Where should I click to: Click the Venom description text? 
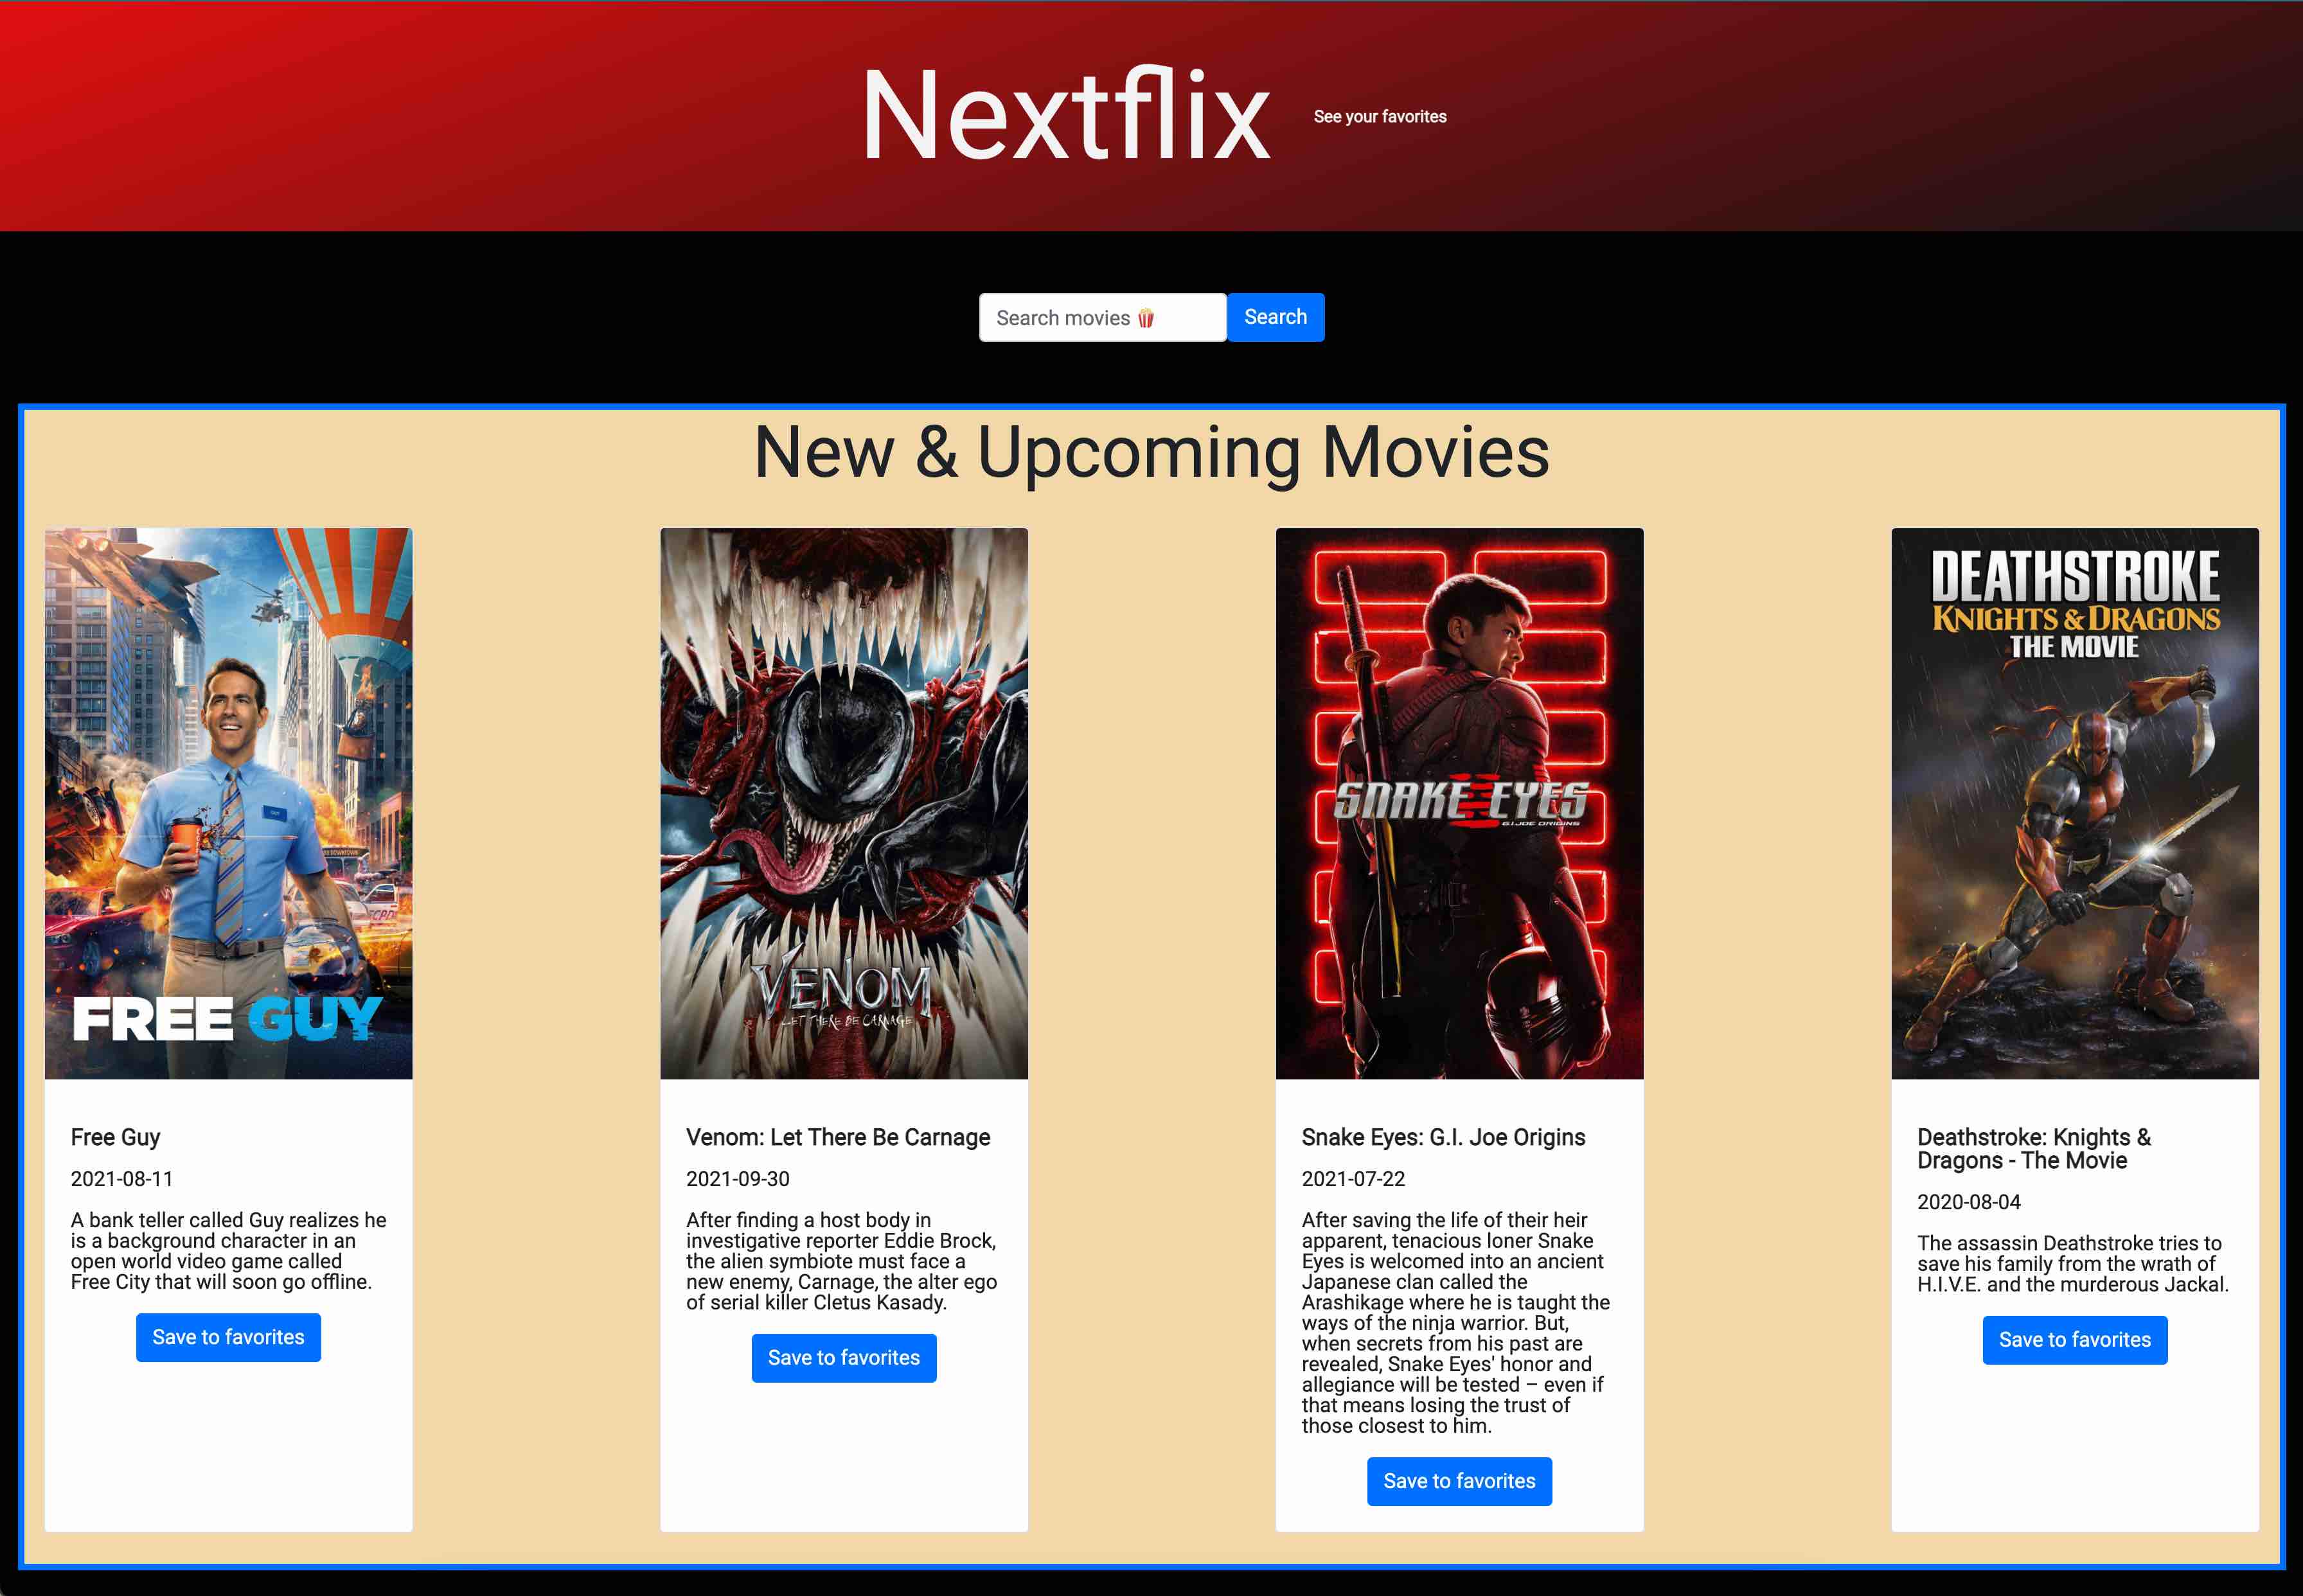coord(840,1261)
